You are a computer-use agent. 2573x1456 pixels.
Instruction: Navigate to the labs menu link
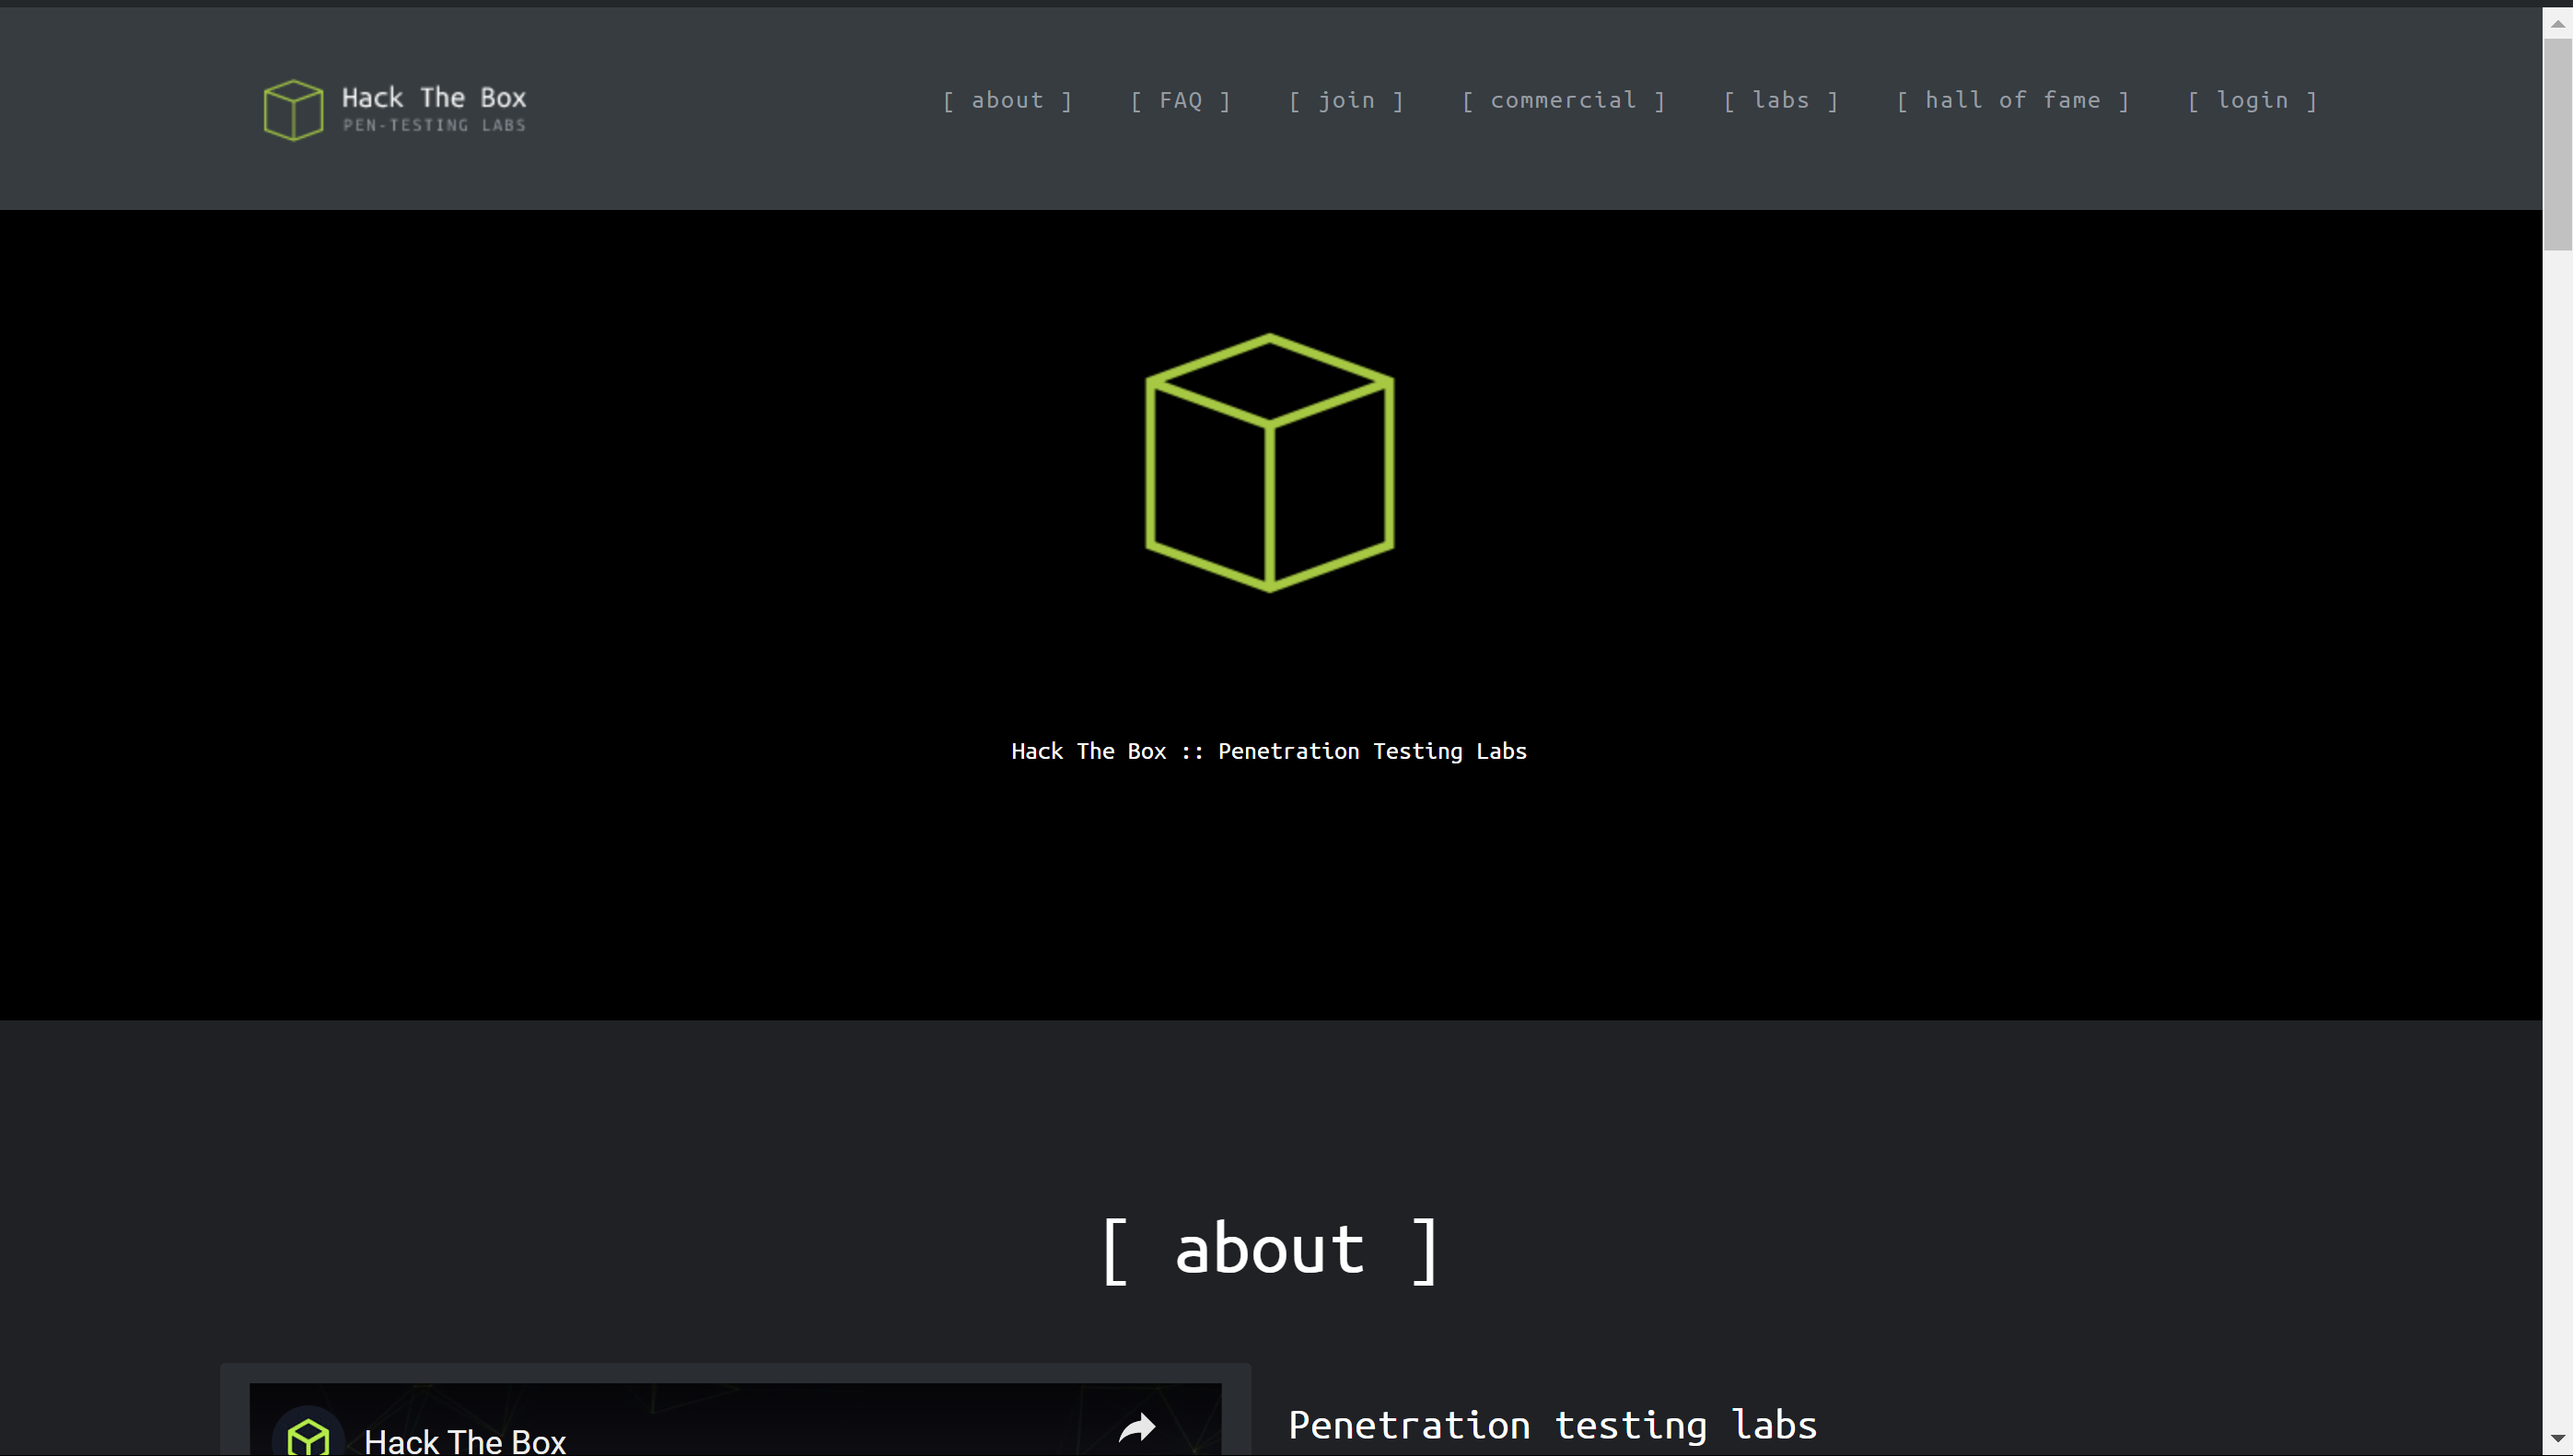tap(1780, 100)
